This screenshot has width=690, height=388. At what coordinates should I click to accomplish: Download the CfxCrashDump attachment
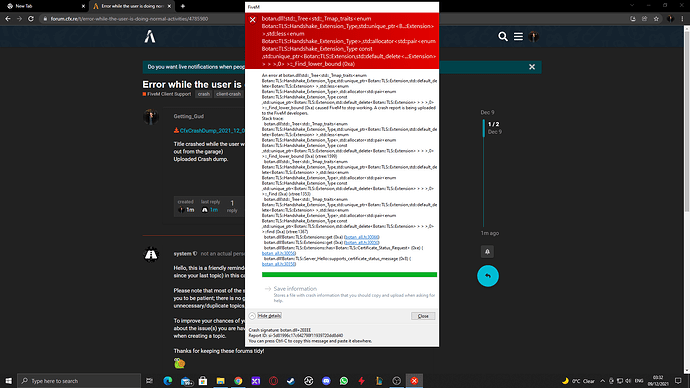(210, 131)
